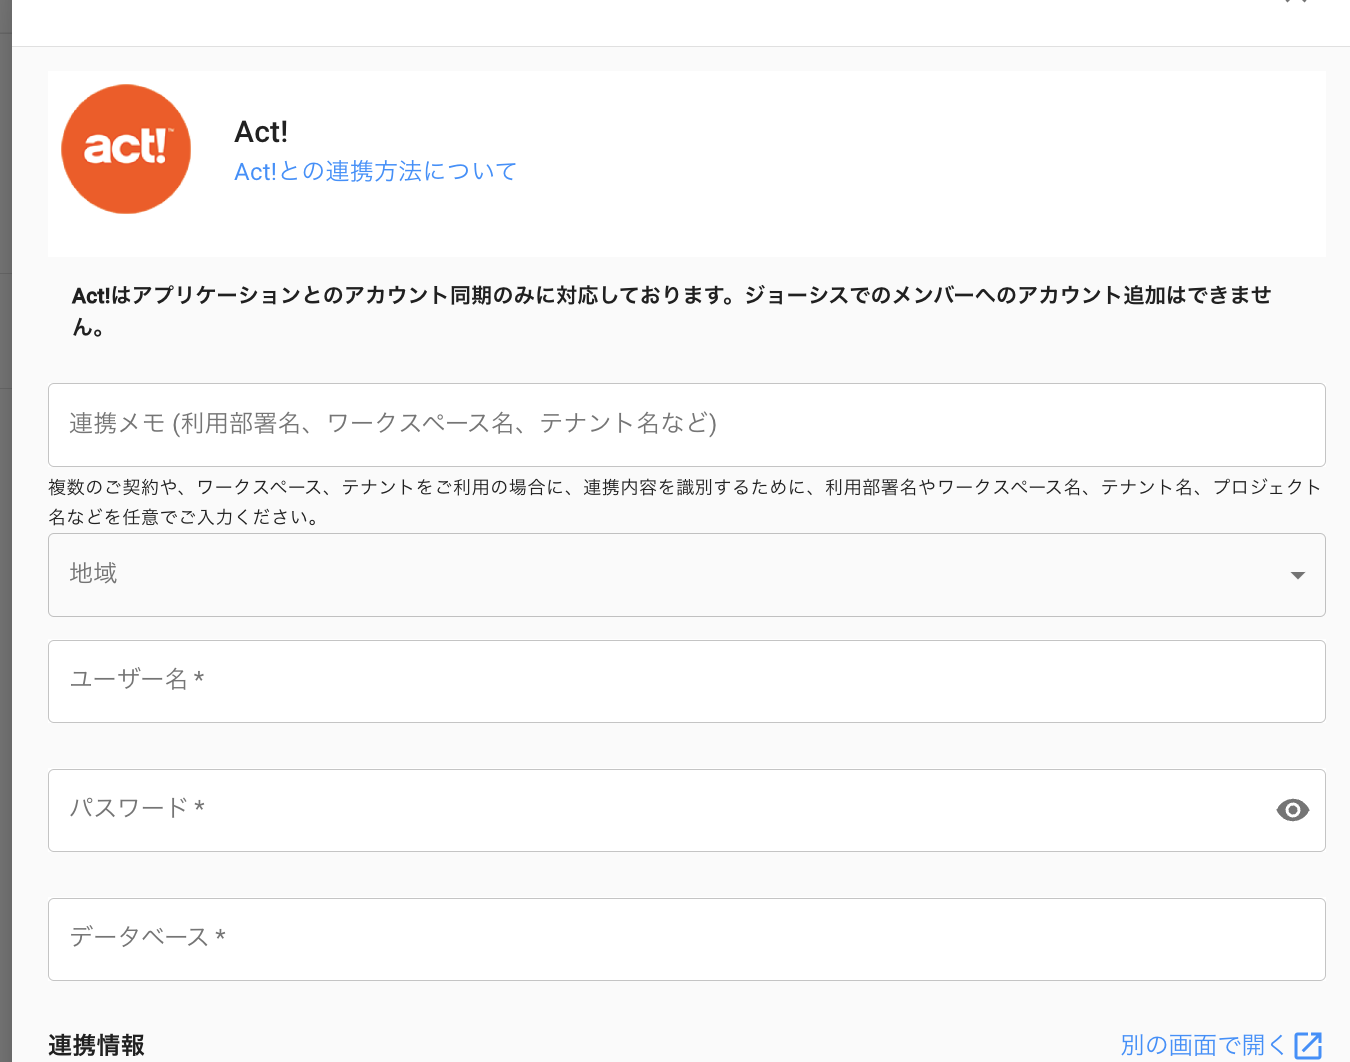1350x1062 pixels.
Task: Click the 別の画面で開く link text
Action: (1202, 1045)
